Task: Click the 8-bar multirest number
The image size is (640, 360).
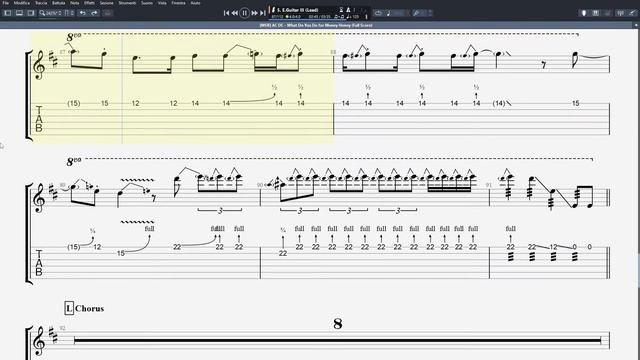Action: [x=338, y=324]
